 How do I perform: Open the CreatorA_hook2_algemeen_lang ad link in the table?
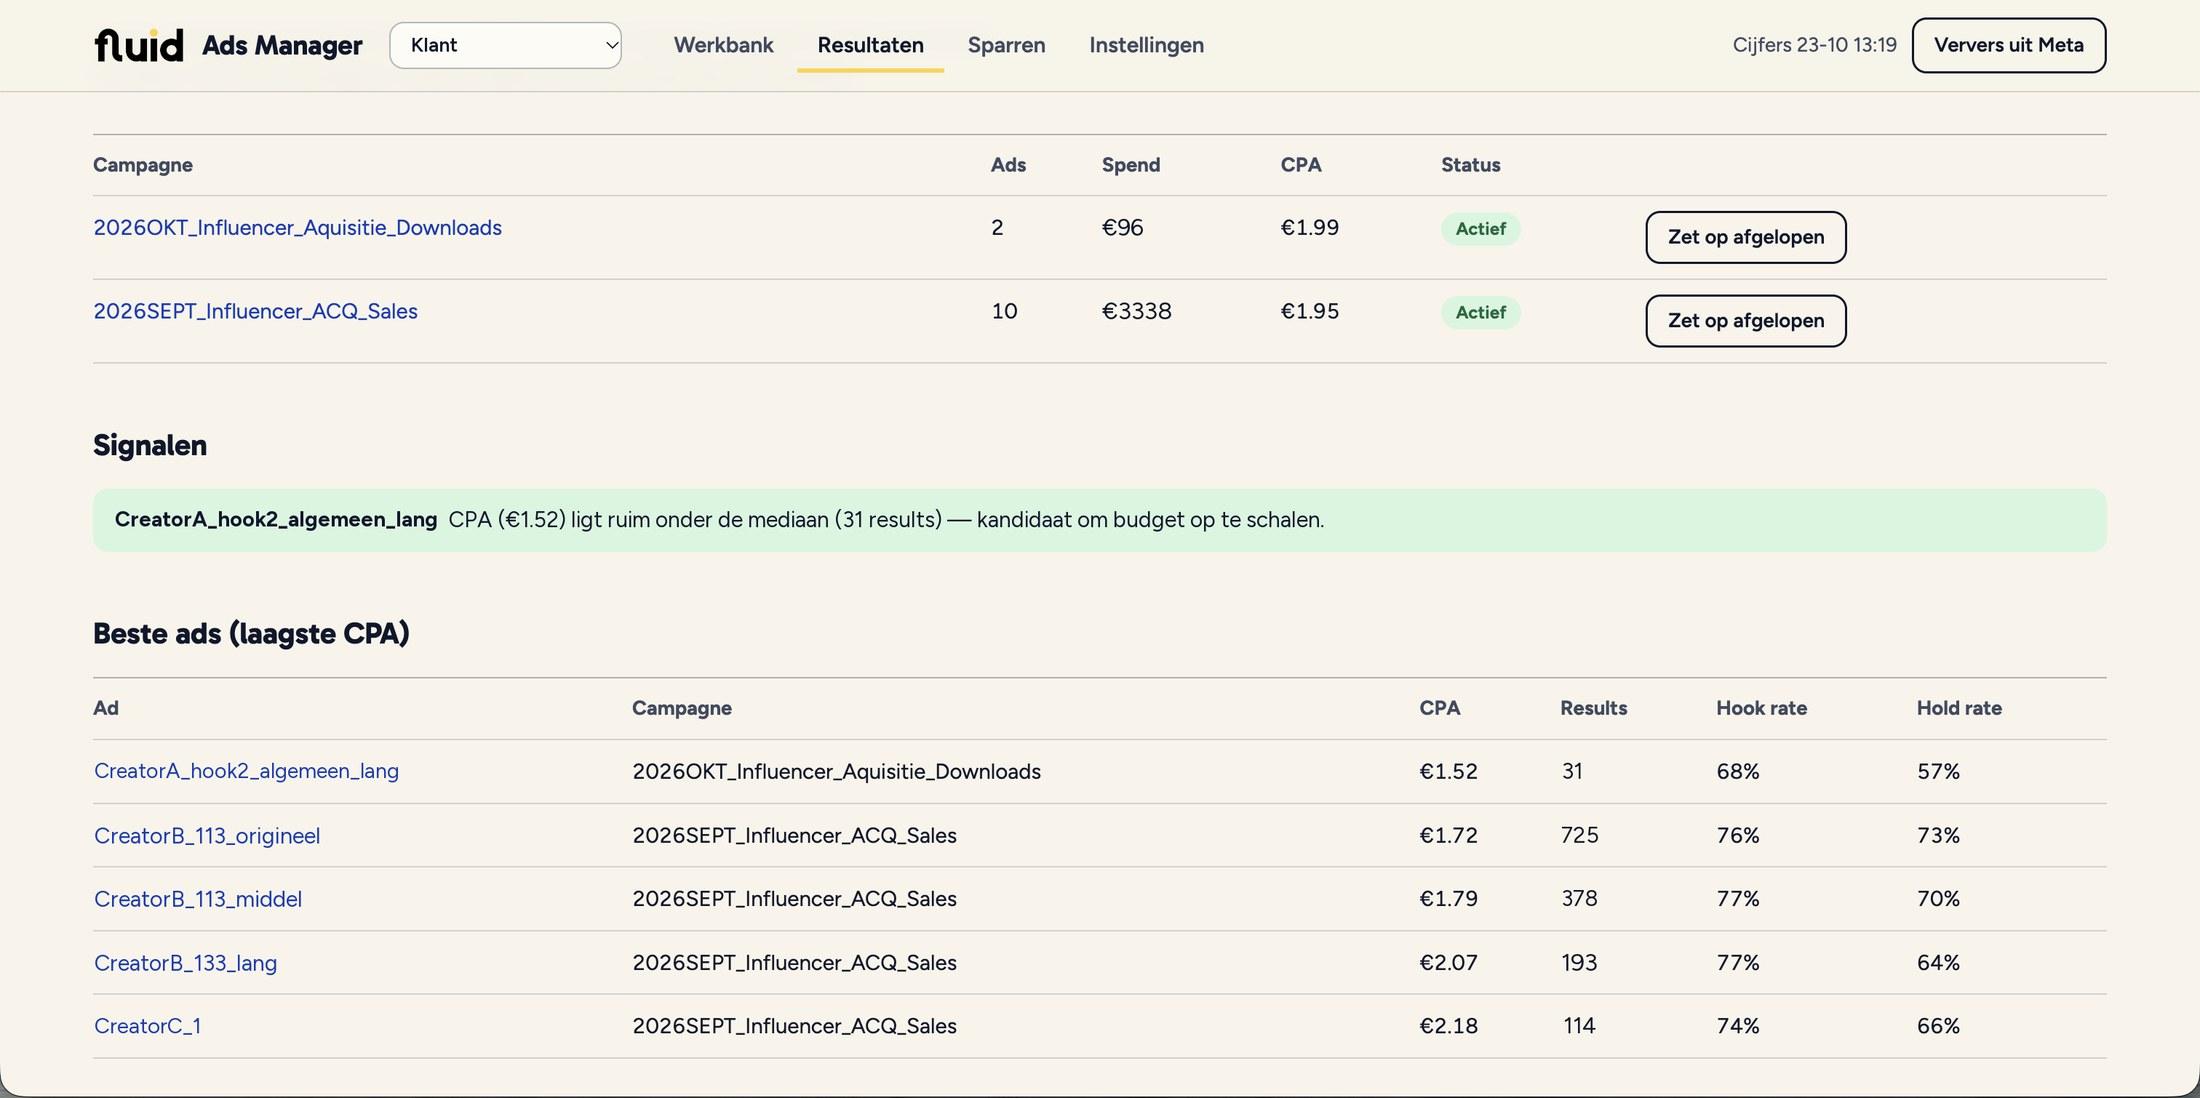tap(246, 771)
